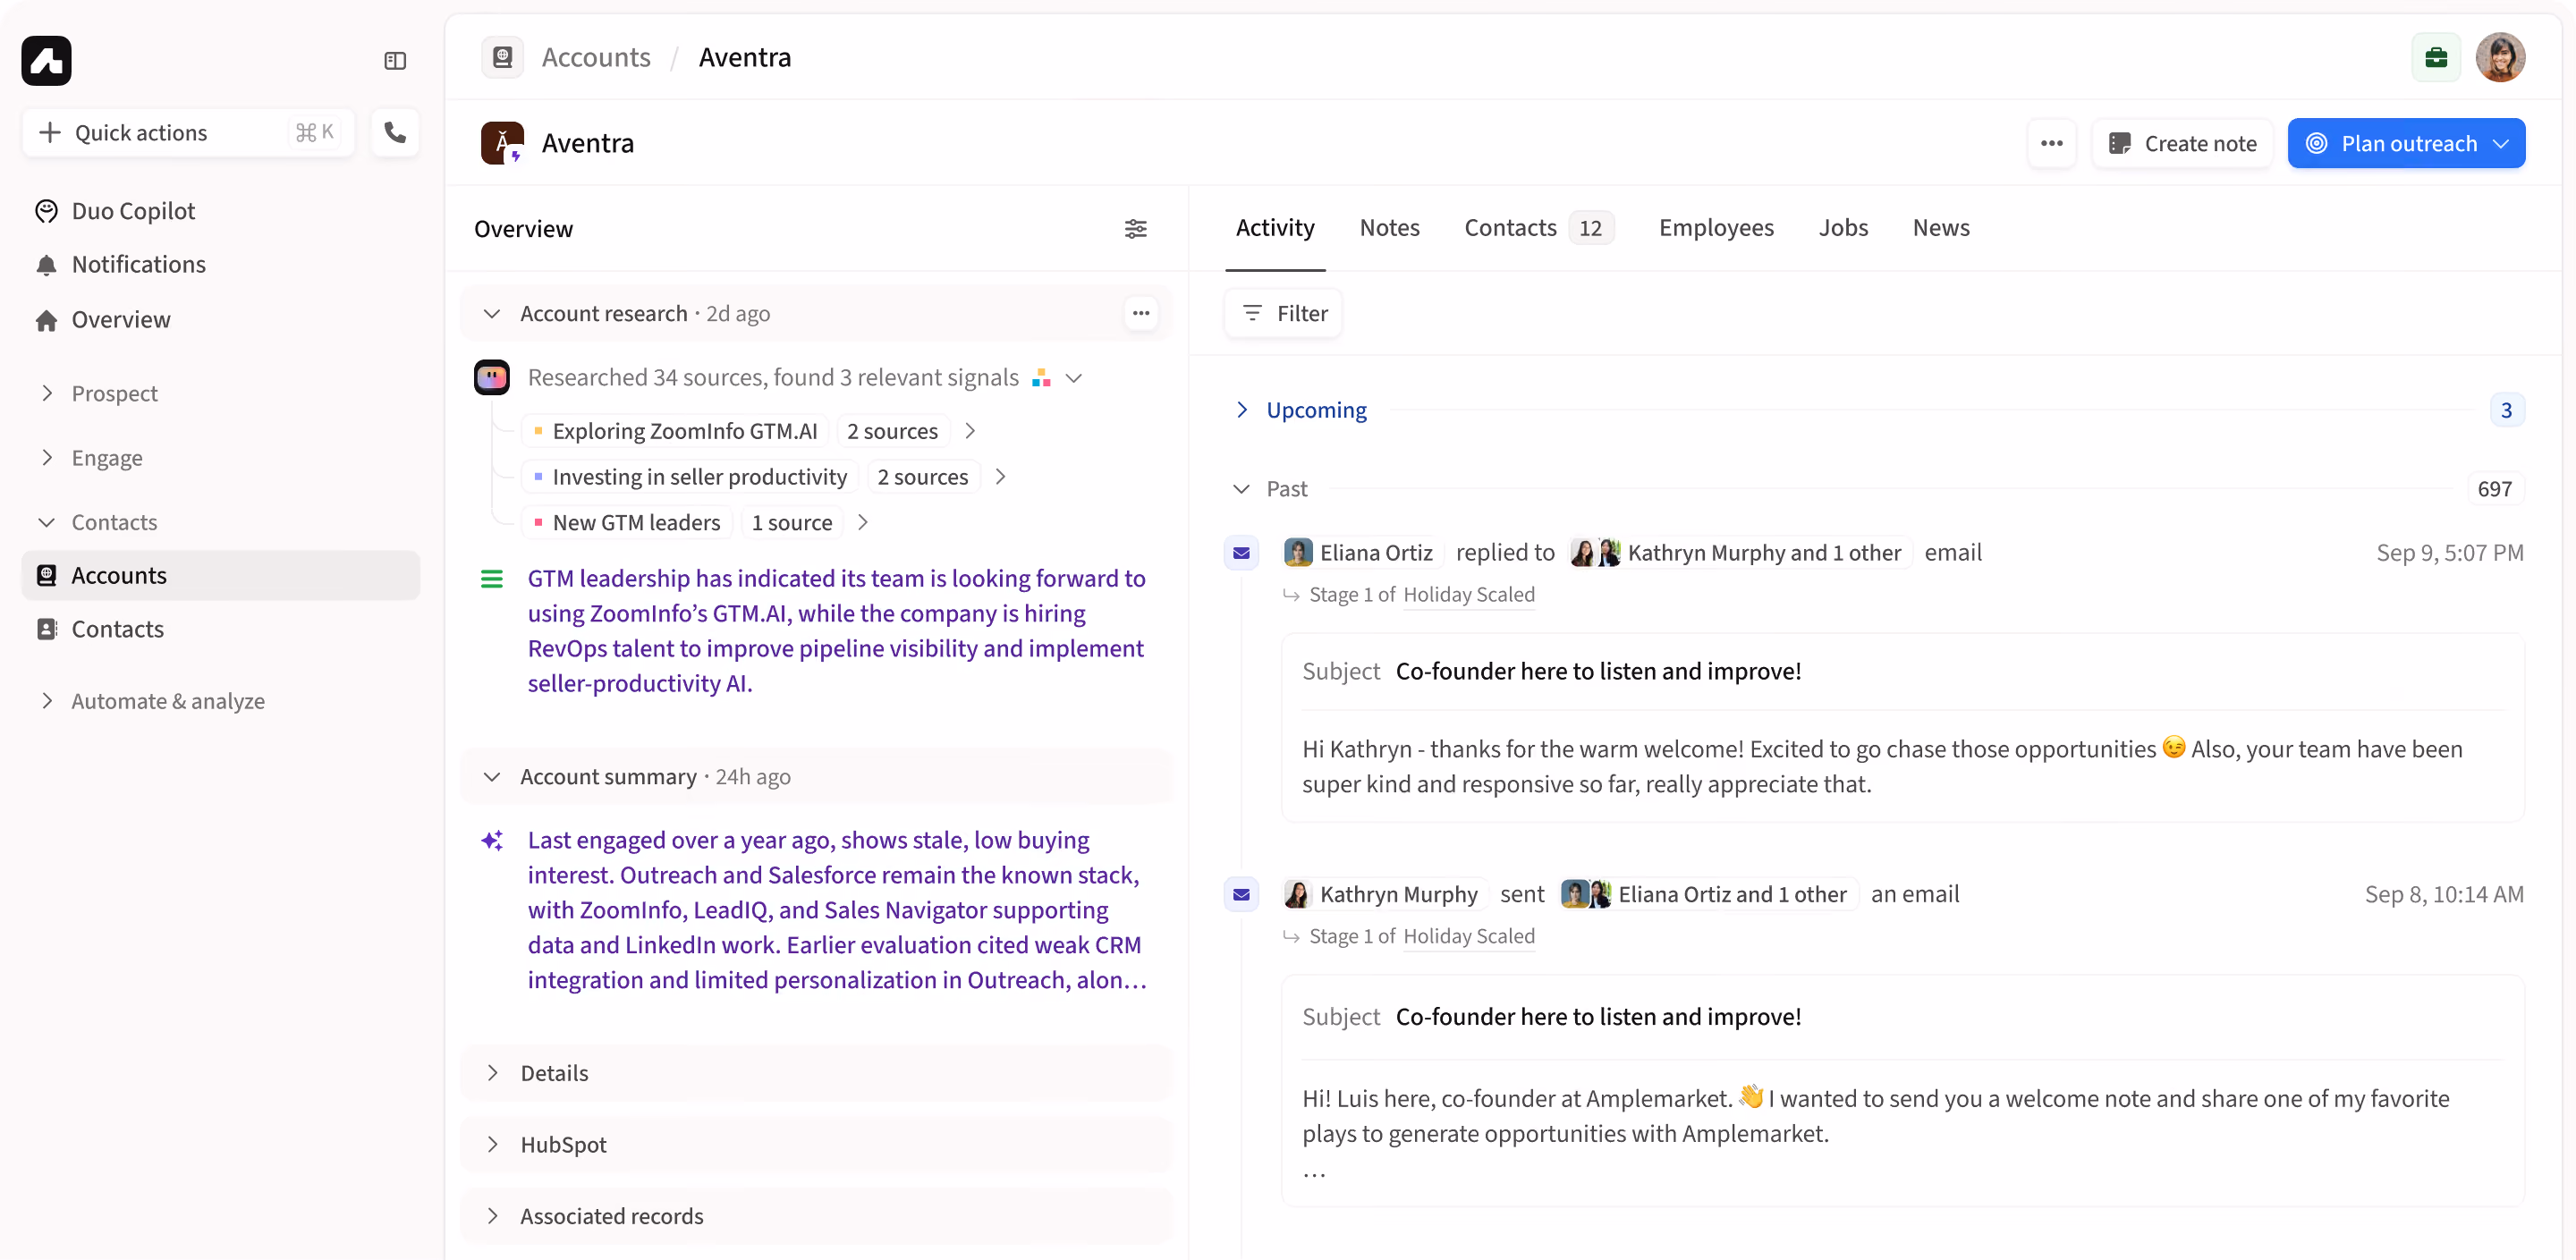
Task: Click the Aventra account logo
Action: [x=502, y=143]
